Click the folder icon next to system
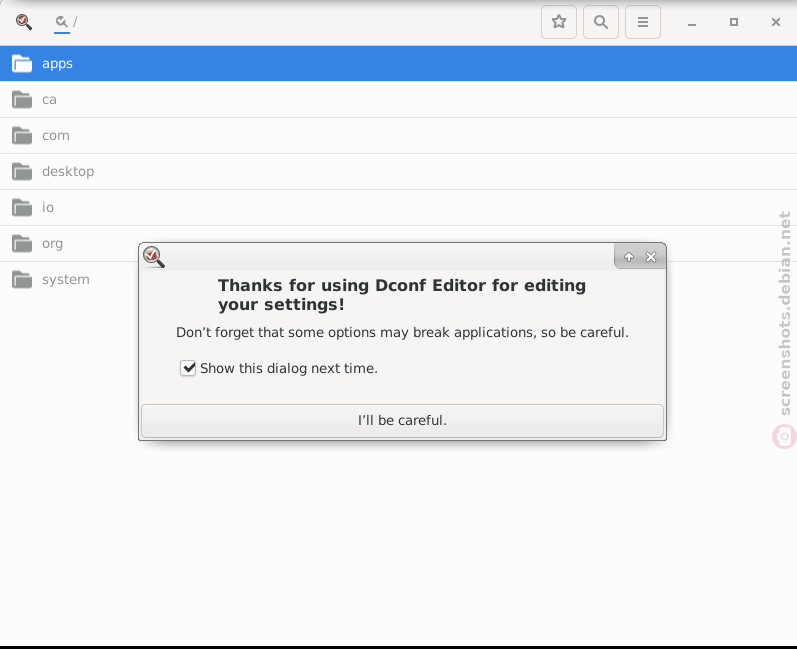The width and height of the screenshot is (797, 649). tap(22, 280)
